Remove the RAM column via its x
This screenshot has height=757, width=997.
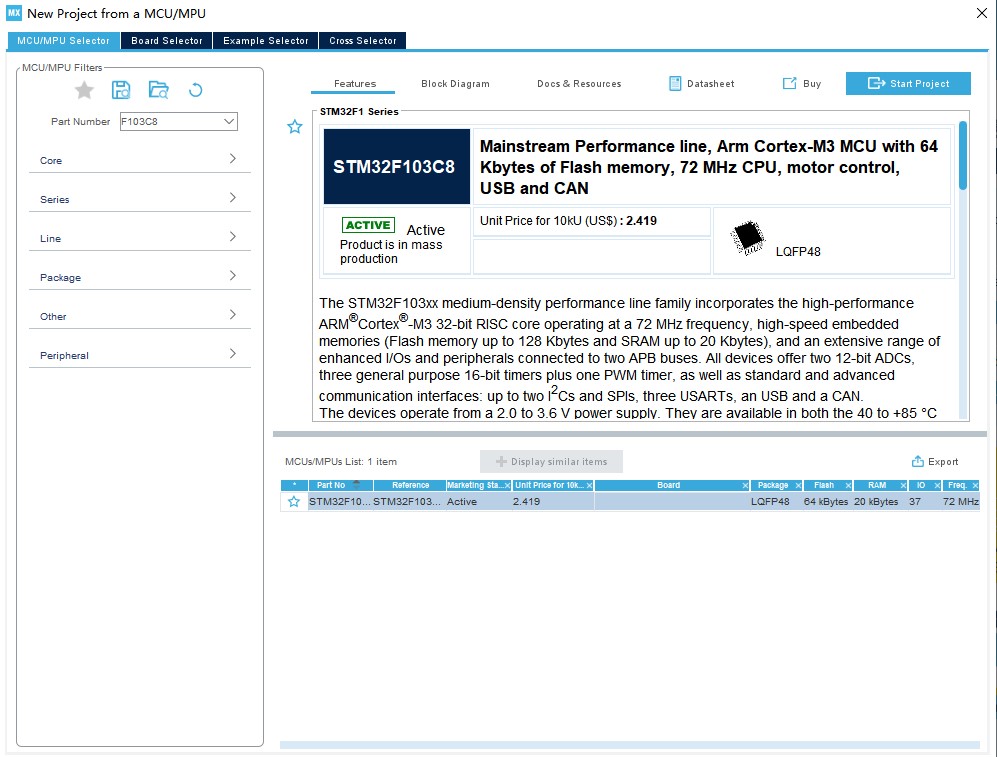(x=903, y=486)
